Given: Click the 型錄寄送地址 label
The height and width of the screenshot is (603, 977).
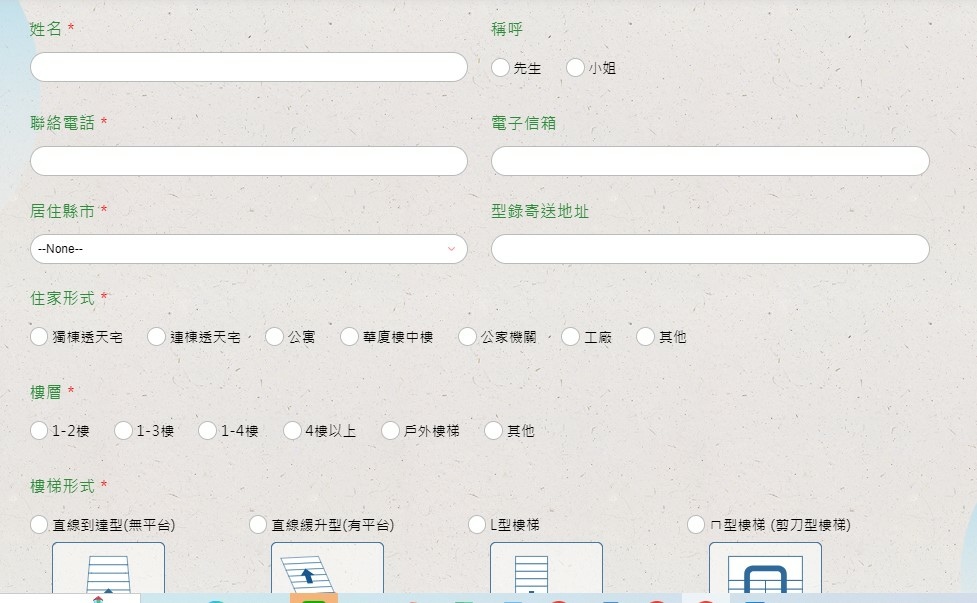Looking at the screenshot, I should 540,211.
